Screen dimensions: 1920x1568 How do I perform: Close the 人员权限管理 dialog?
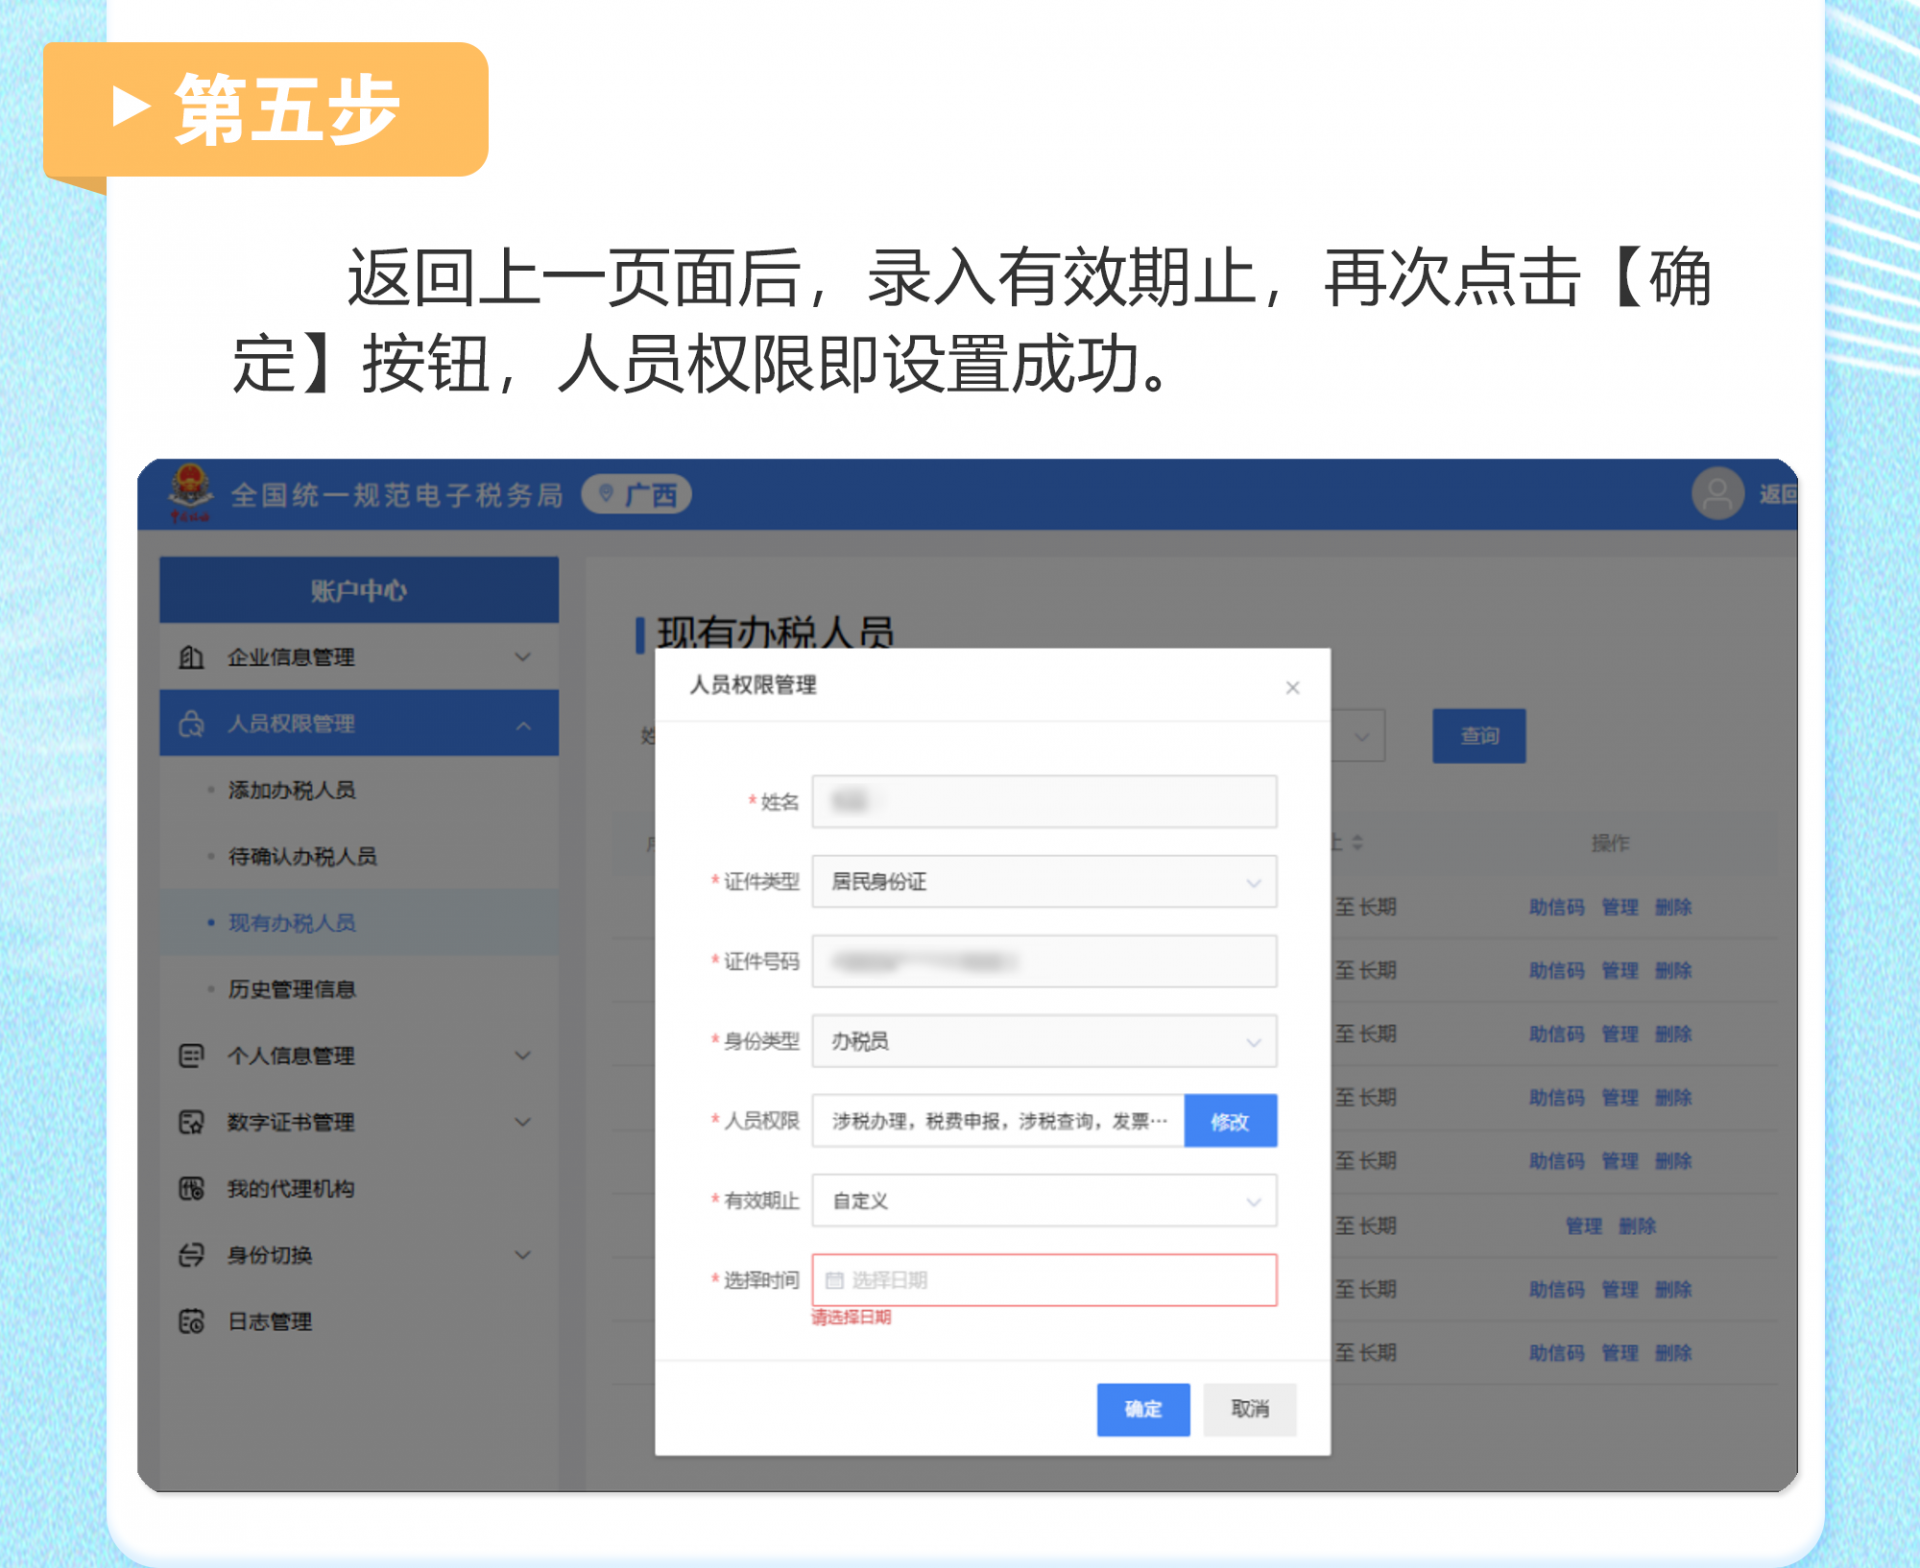[x=1292, y=687]
